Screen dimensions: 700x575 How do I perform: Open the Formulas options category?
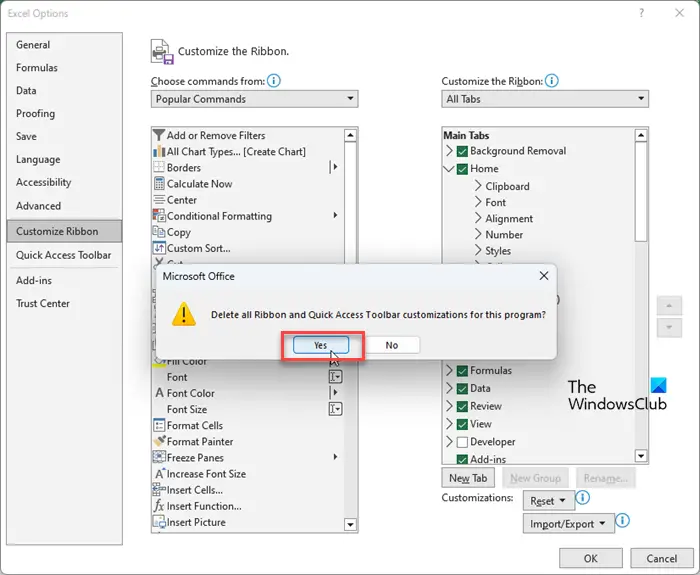(64, 67)
